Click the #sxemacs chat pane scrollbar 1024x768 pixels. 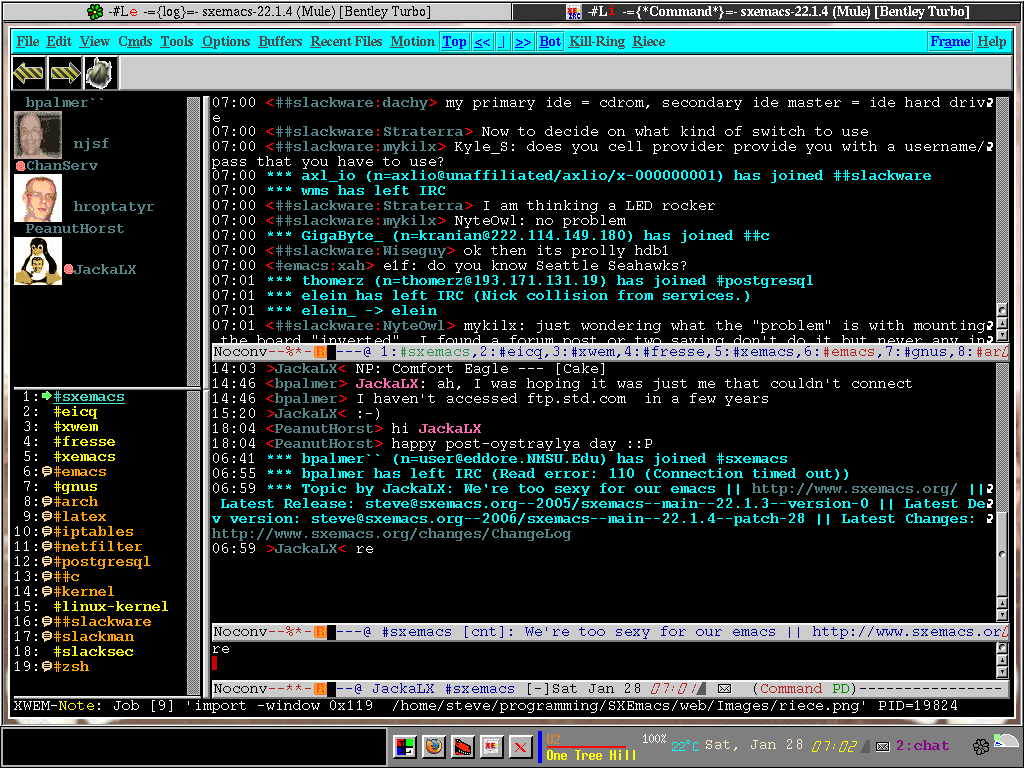pyautogui.click(x=1002, y=492)
